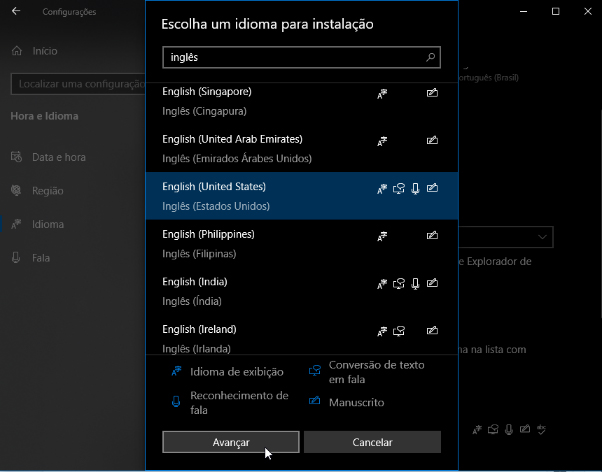
Task: Click microphone icon for English (India)
Action: [x=415, y=284]
